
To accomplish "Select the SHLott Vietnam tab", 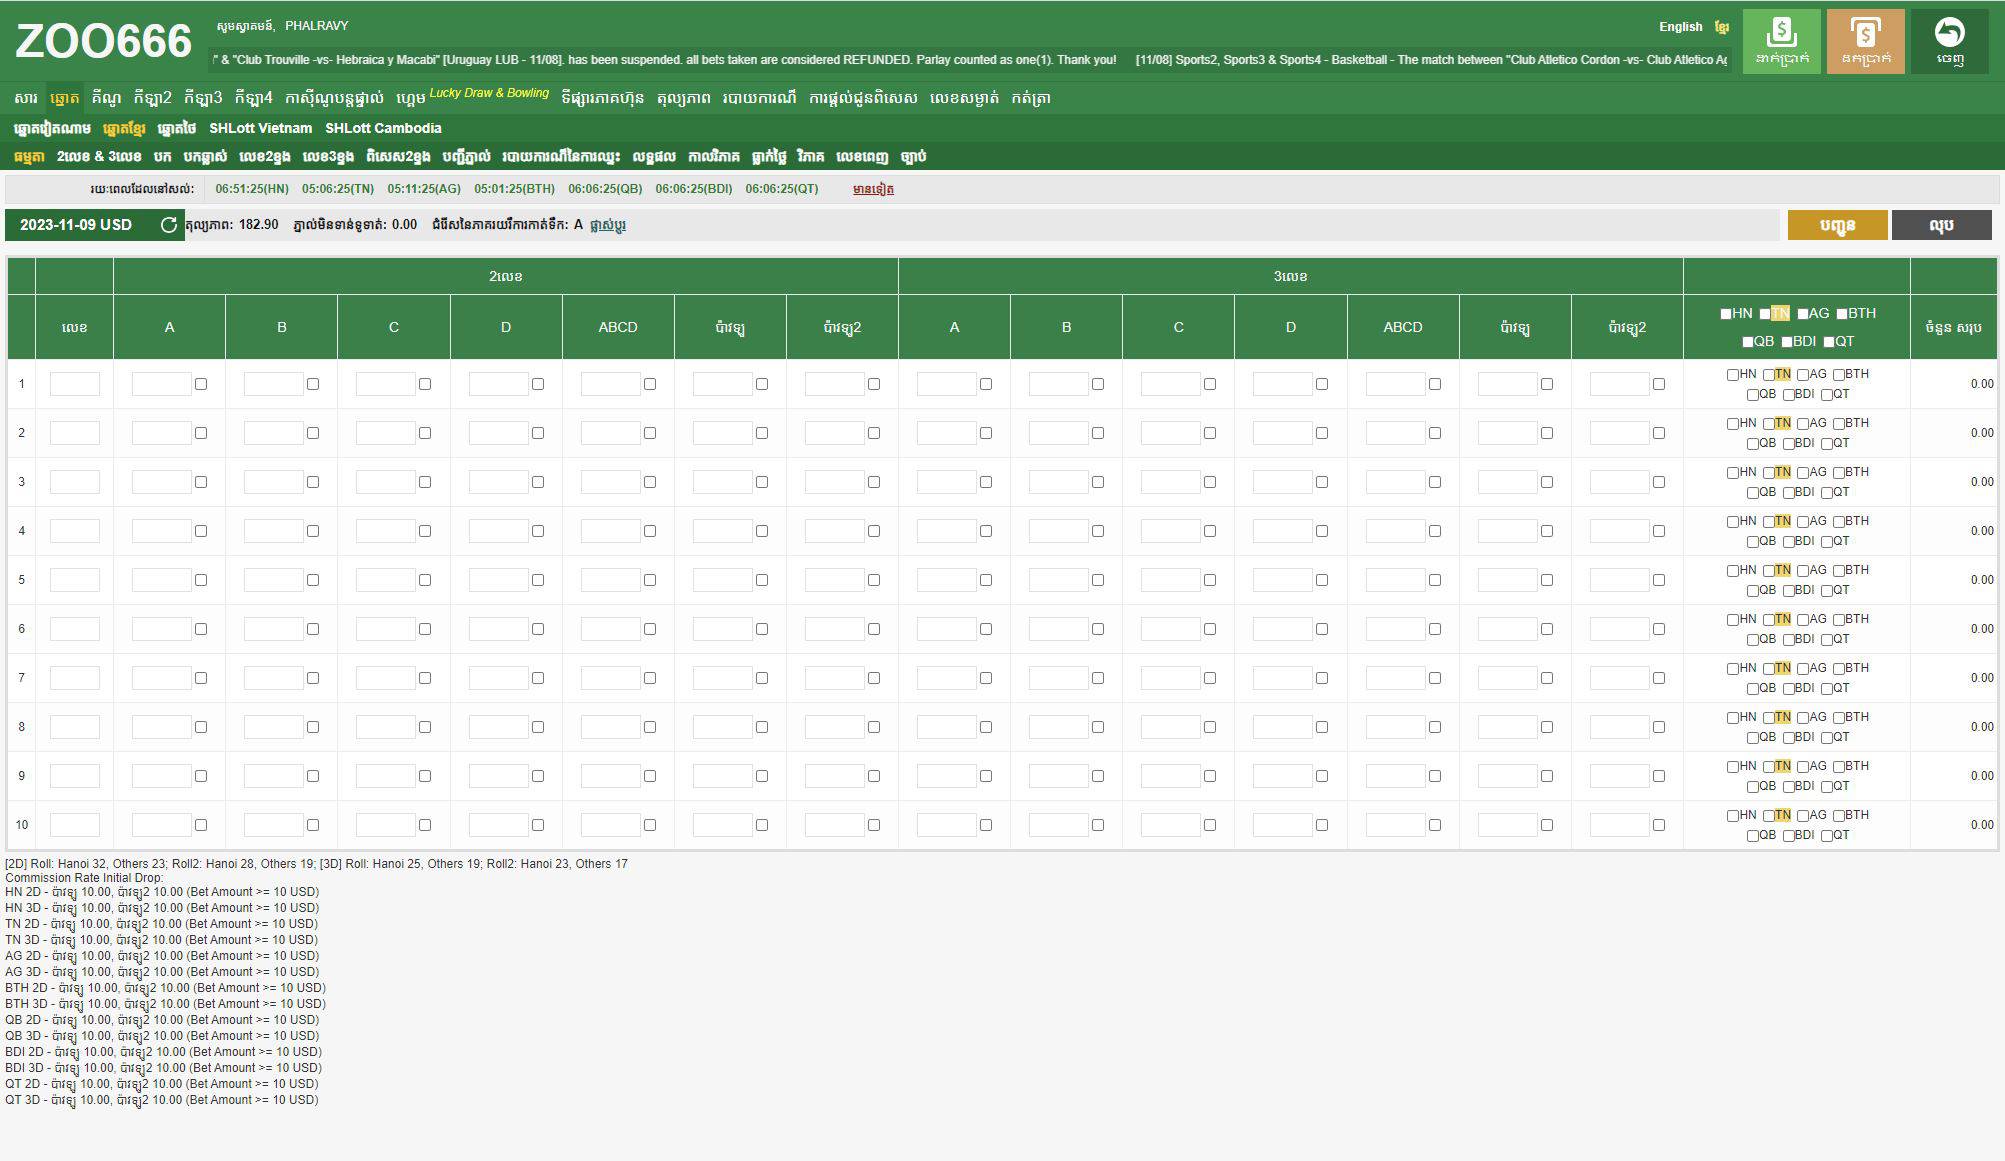I will click(x=260, y=128).
